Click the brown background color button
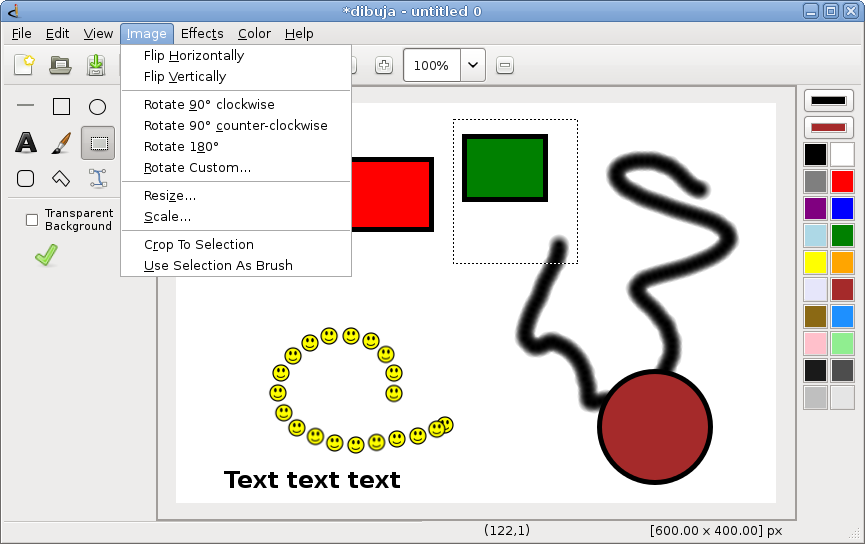This screenshot has height=544, width=865. coord(829,127)
